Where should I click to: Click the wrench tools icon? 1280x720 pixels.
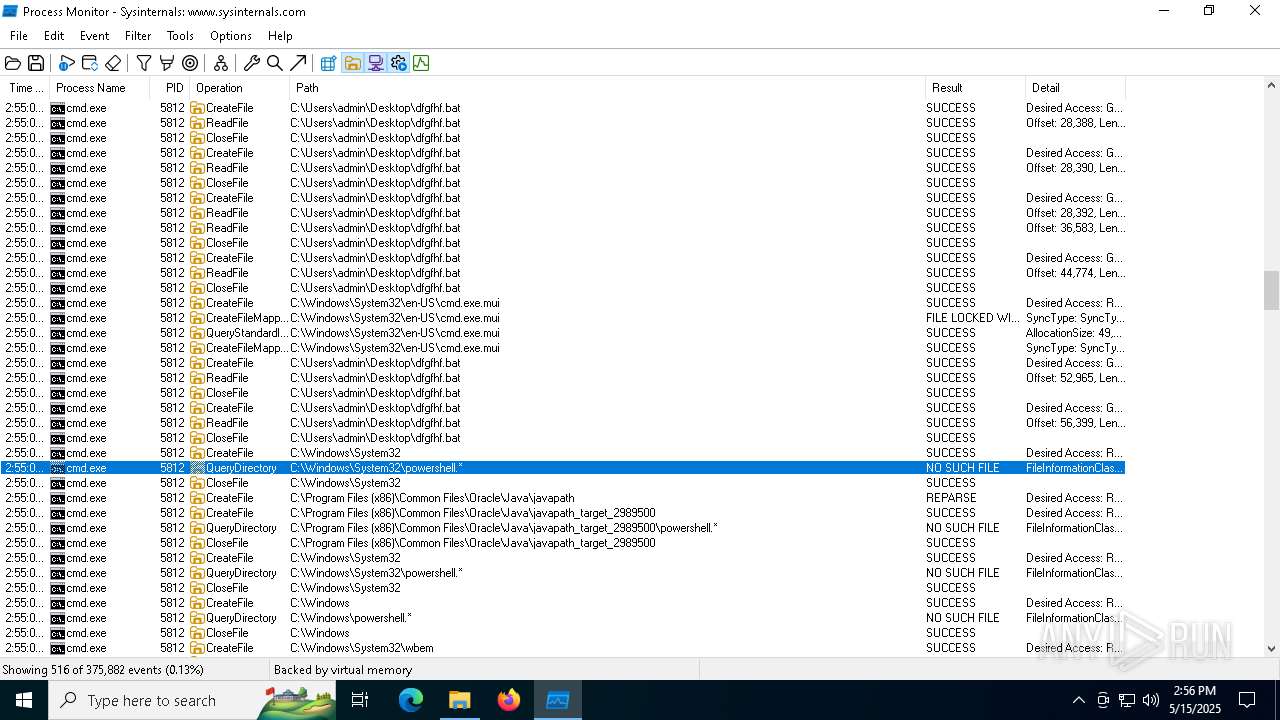pos(252,63)
